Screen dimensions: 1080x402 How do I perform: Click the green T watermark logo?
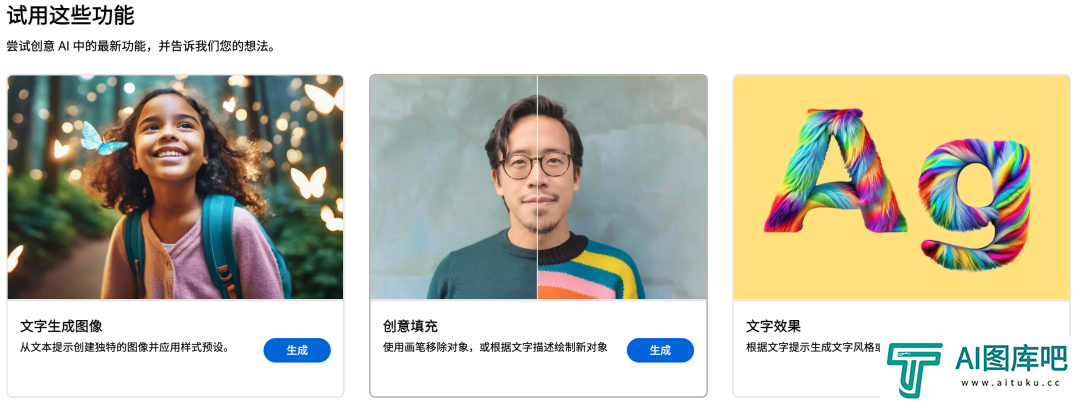(x=913, y=369)
